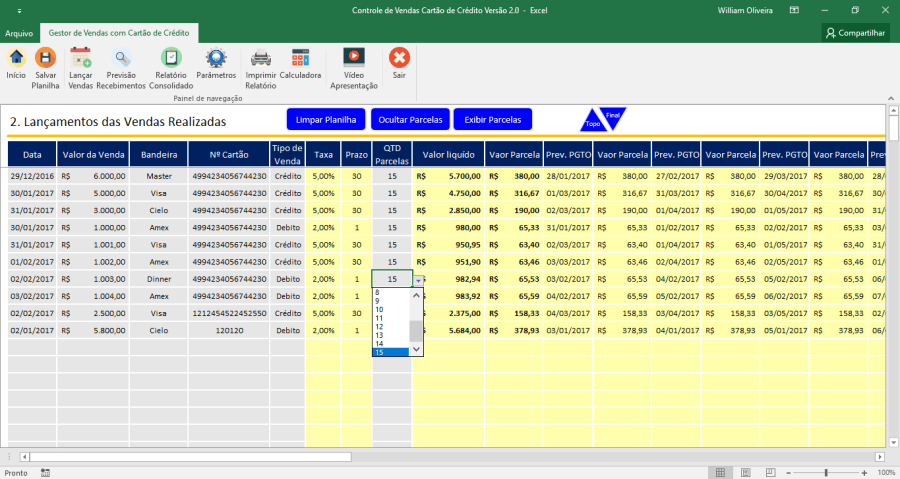Click Limpar Planilha button
This screenshot has width=900, height=479.
[x=326, y=119]
